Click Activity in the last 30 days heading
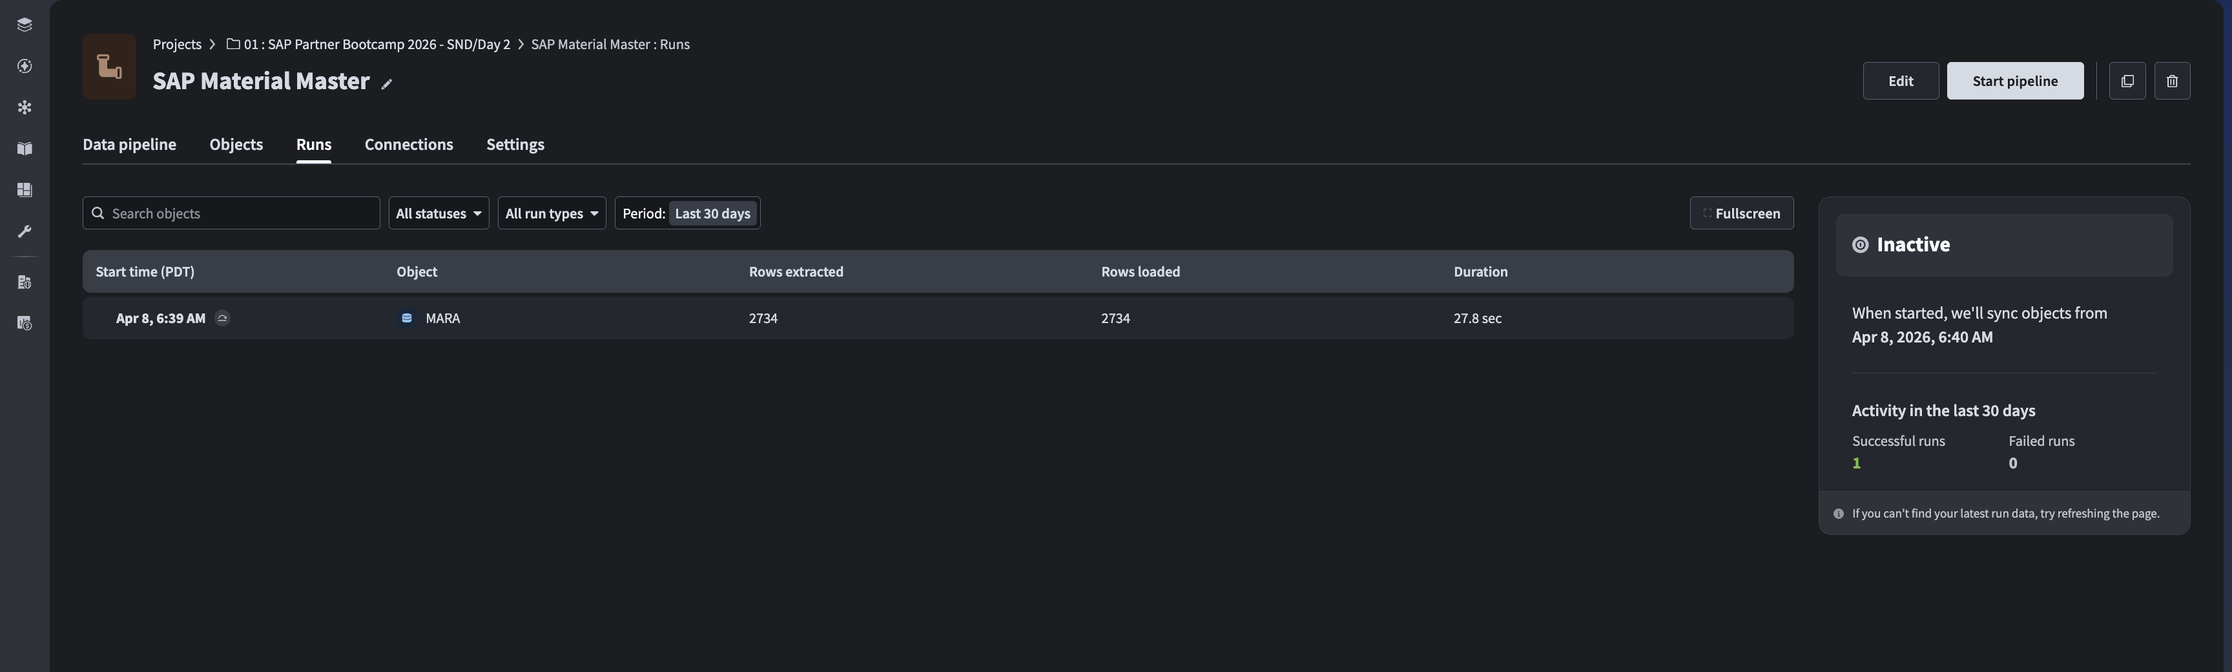 pyautogui.click(x=1943, y=411)
